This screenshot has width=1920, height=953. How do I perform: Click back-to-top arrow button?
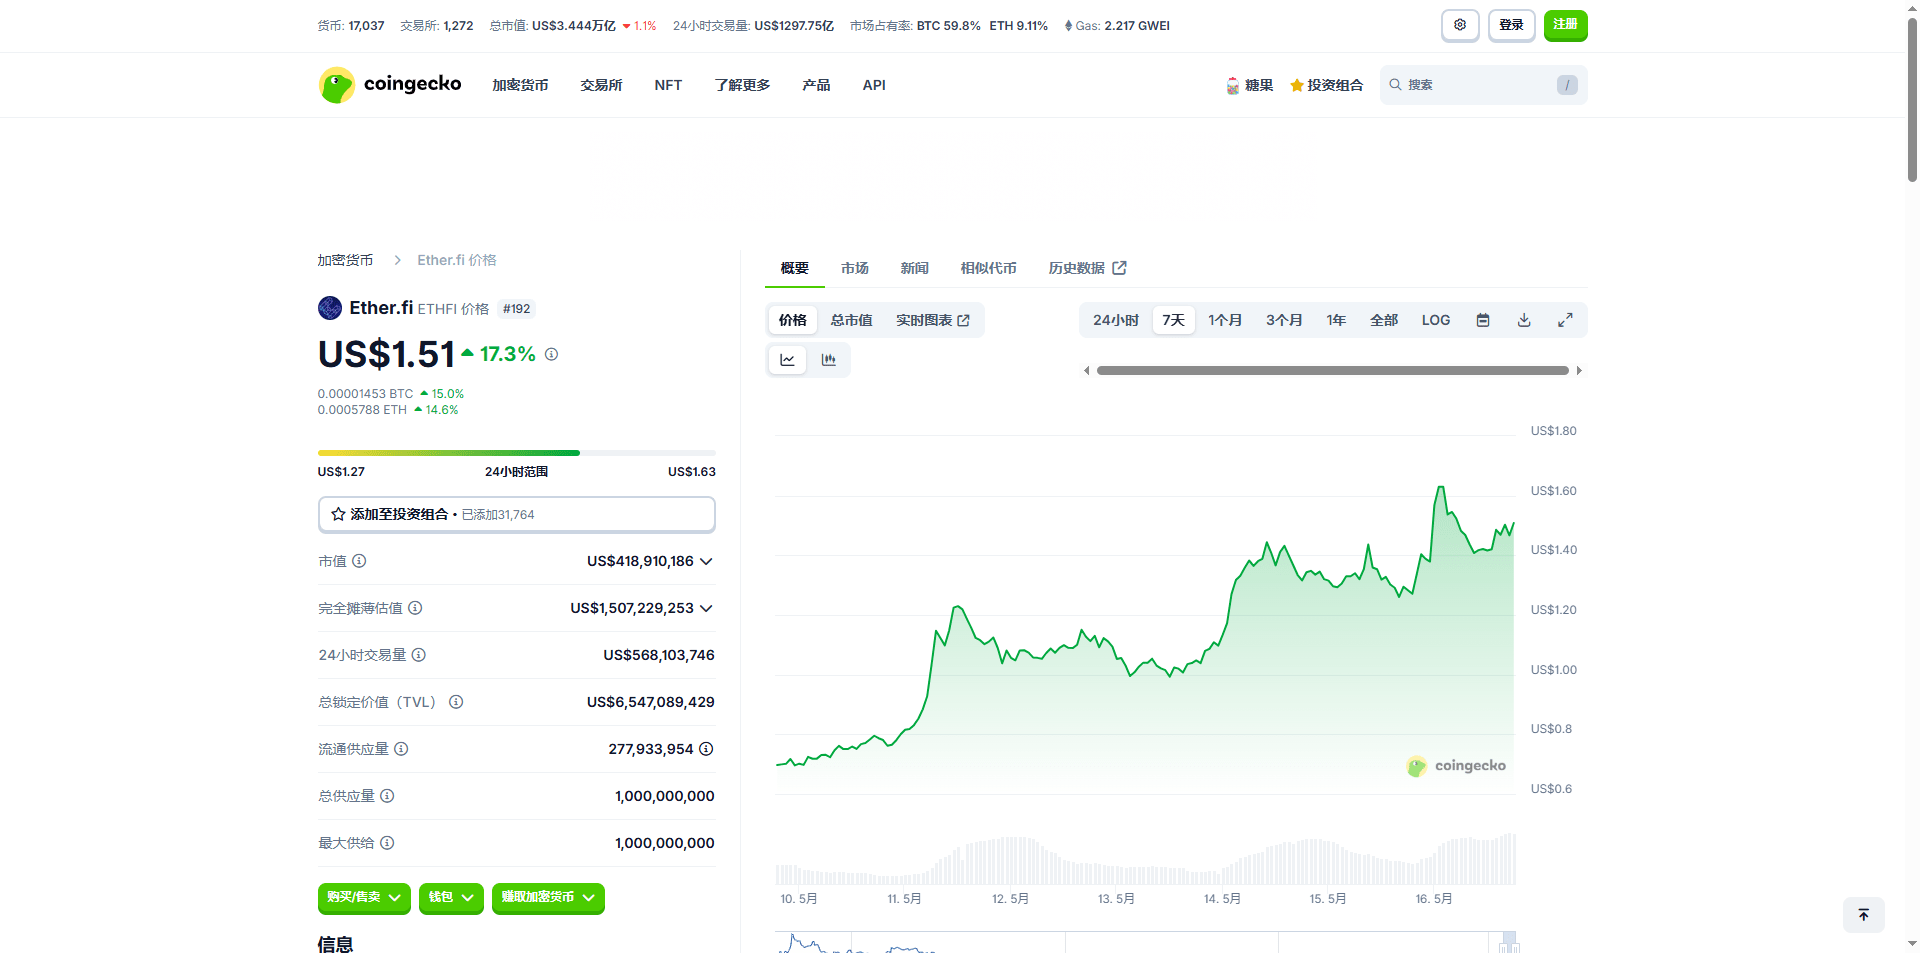pos(1864,915)
